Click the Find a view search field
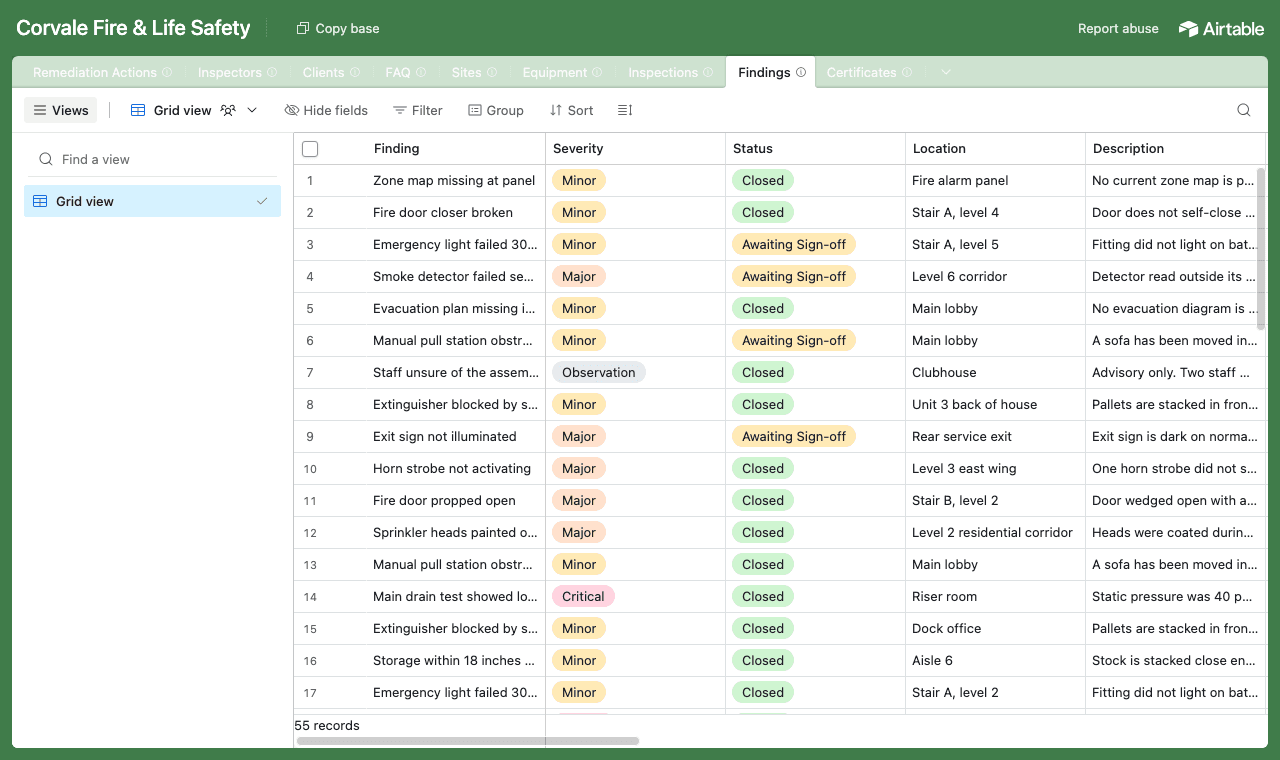The width and height of the screenshot is (1280, 760). [152, 159]
